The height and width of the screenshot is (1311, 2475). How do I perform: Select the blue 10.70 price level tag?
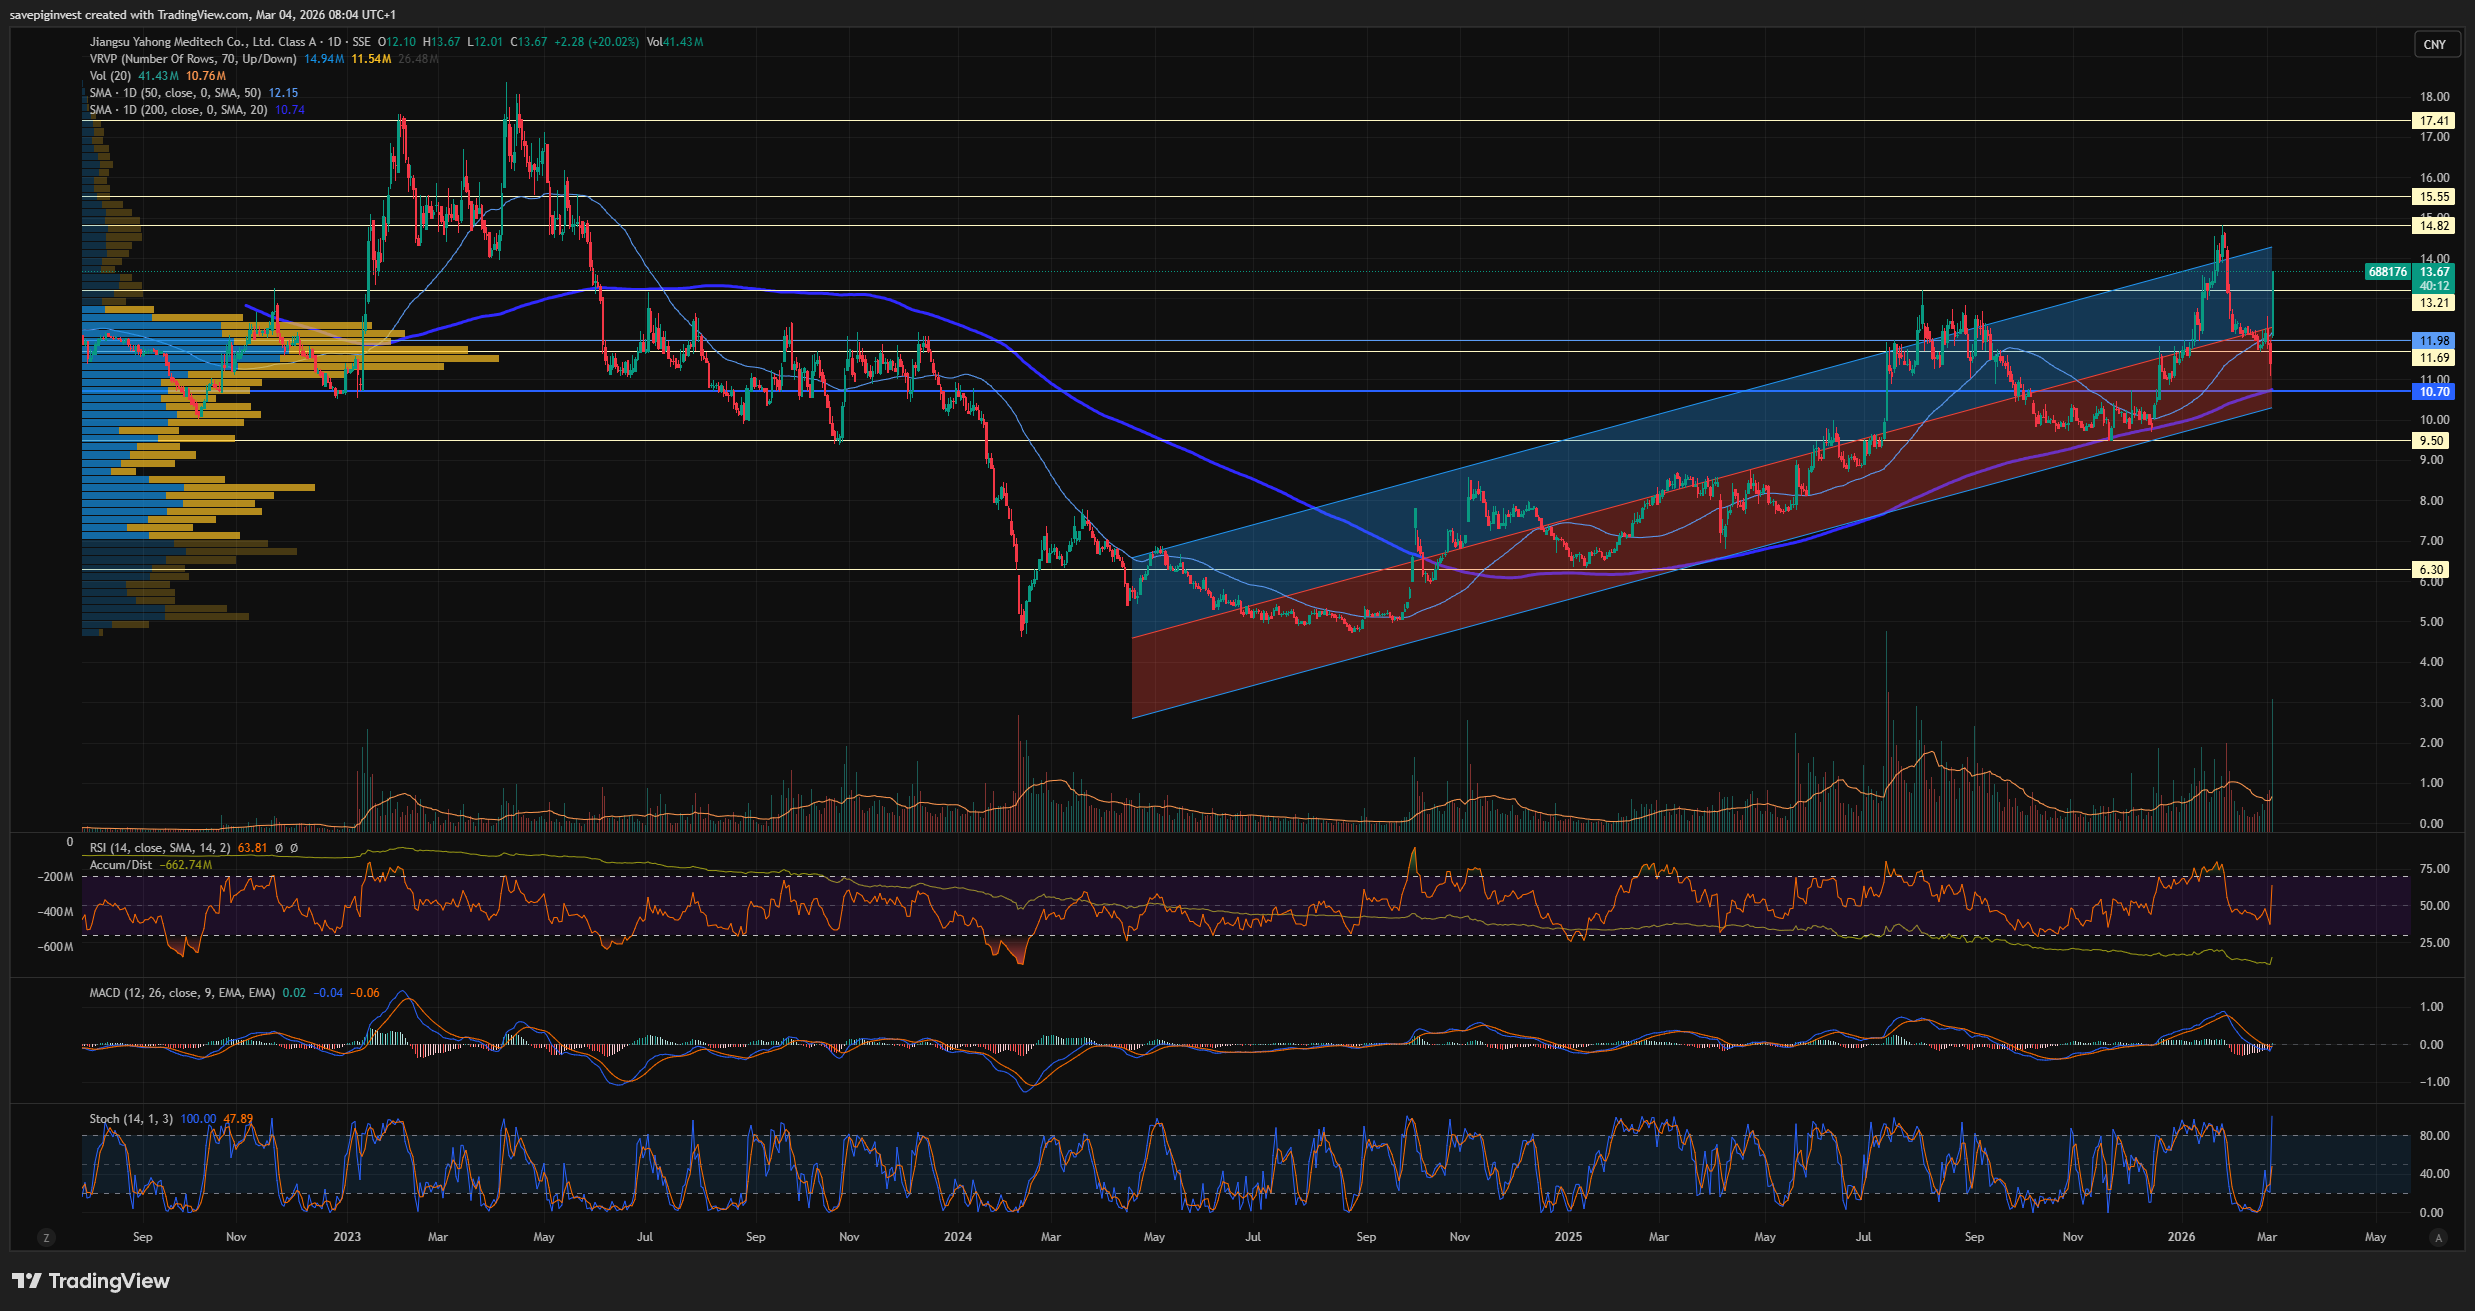point(2434,392)
